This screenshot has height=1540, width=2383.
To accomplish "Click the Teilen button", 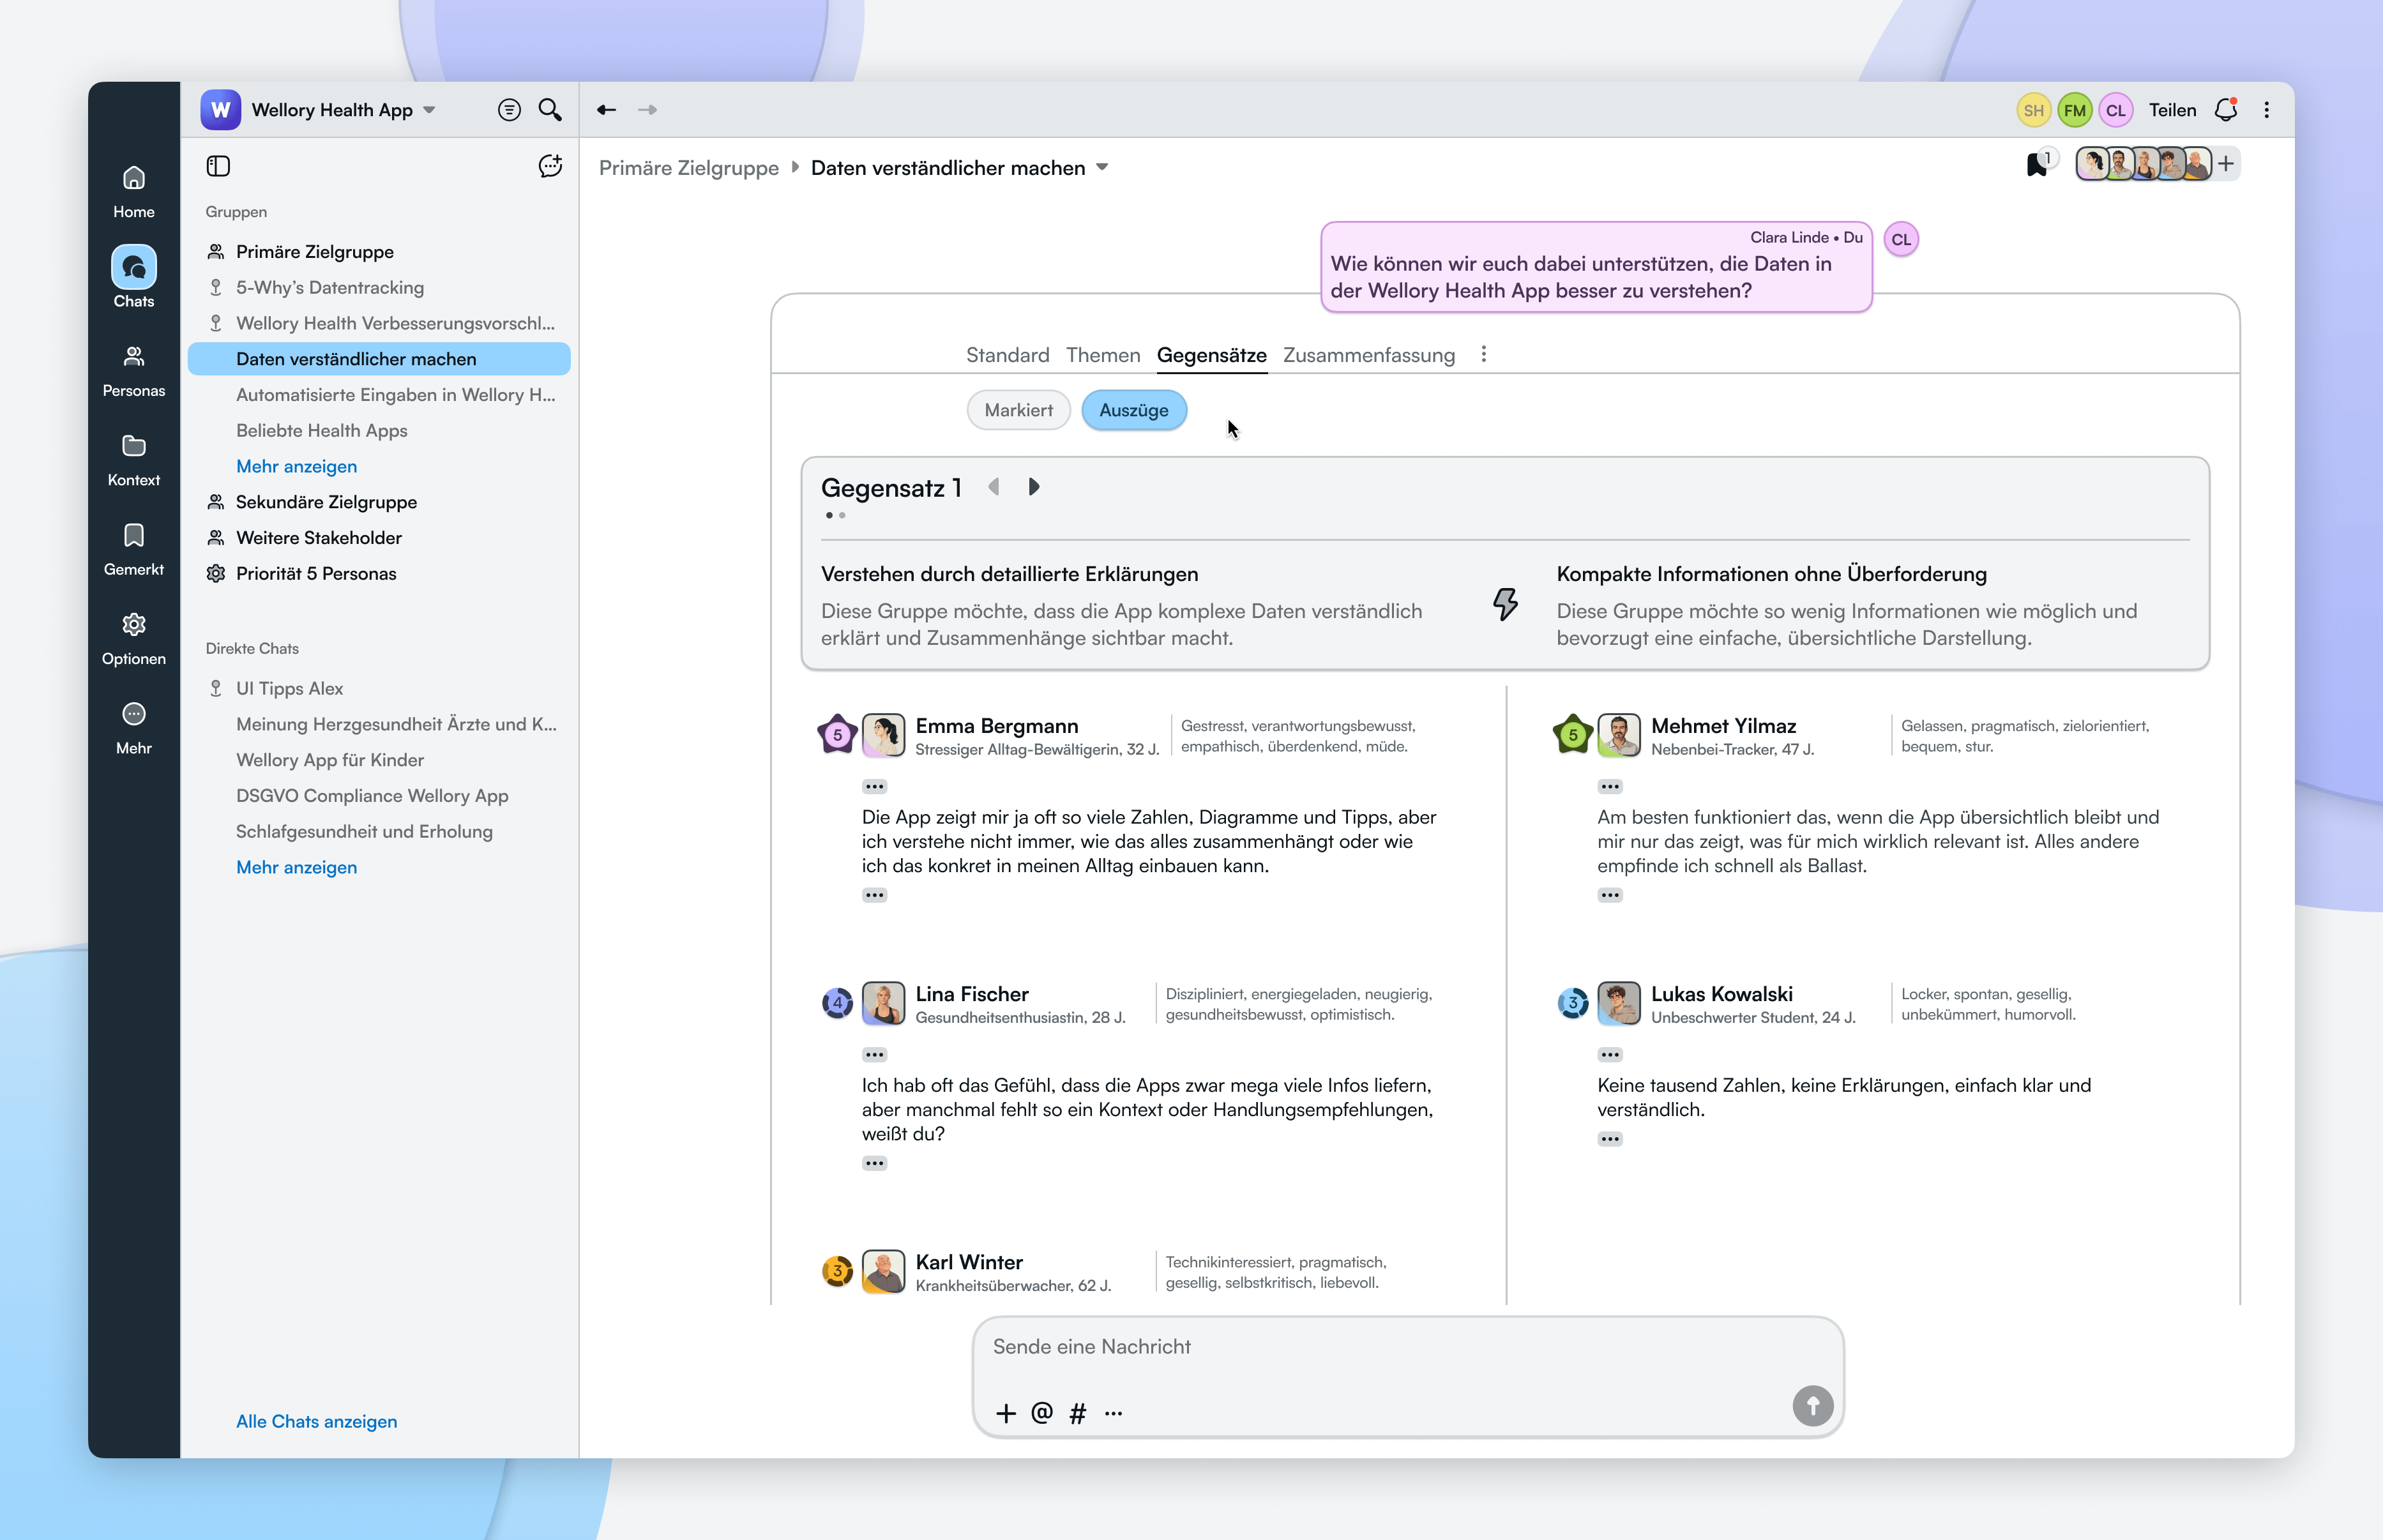I will pos(2172,110).
